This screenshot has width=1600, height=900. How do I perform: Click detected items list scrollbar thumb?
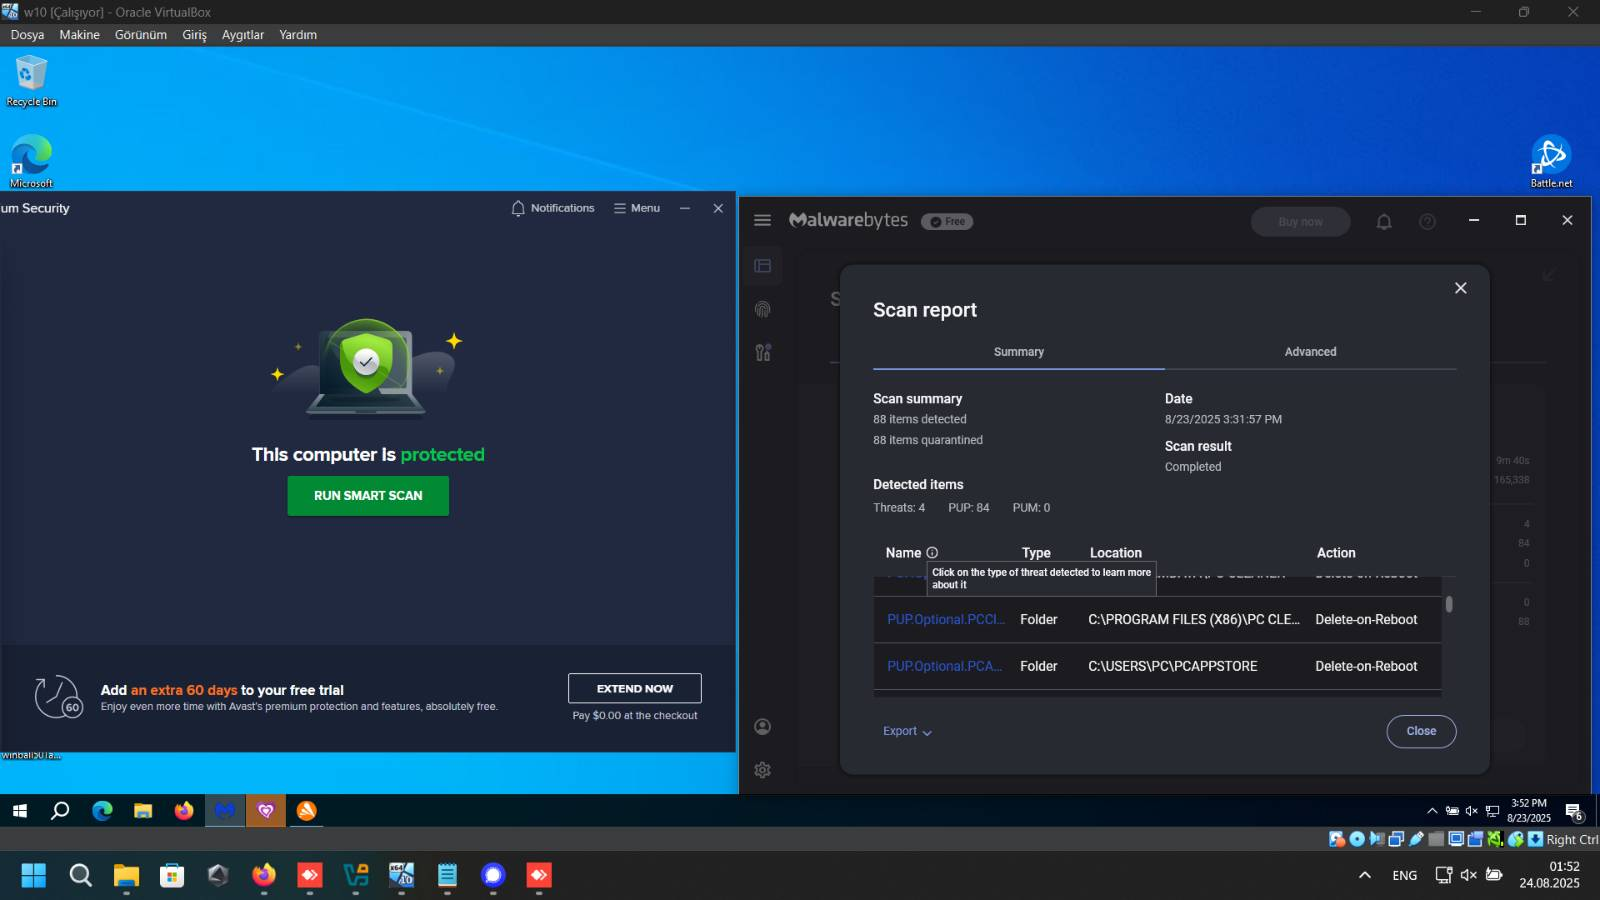[1449, 605]
